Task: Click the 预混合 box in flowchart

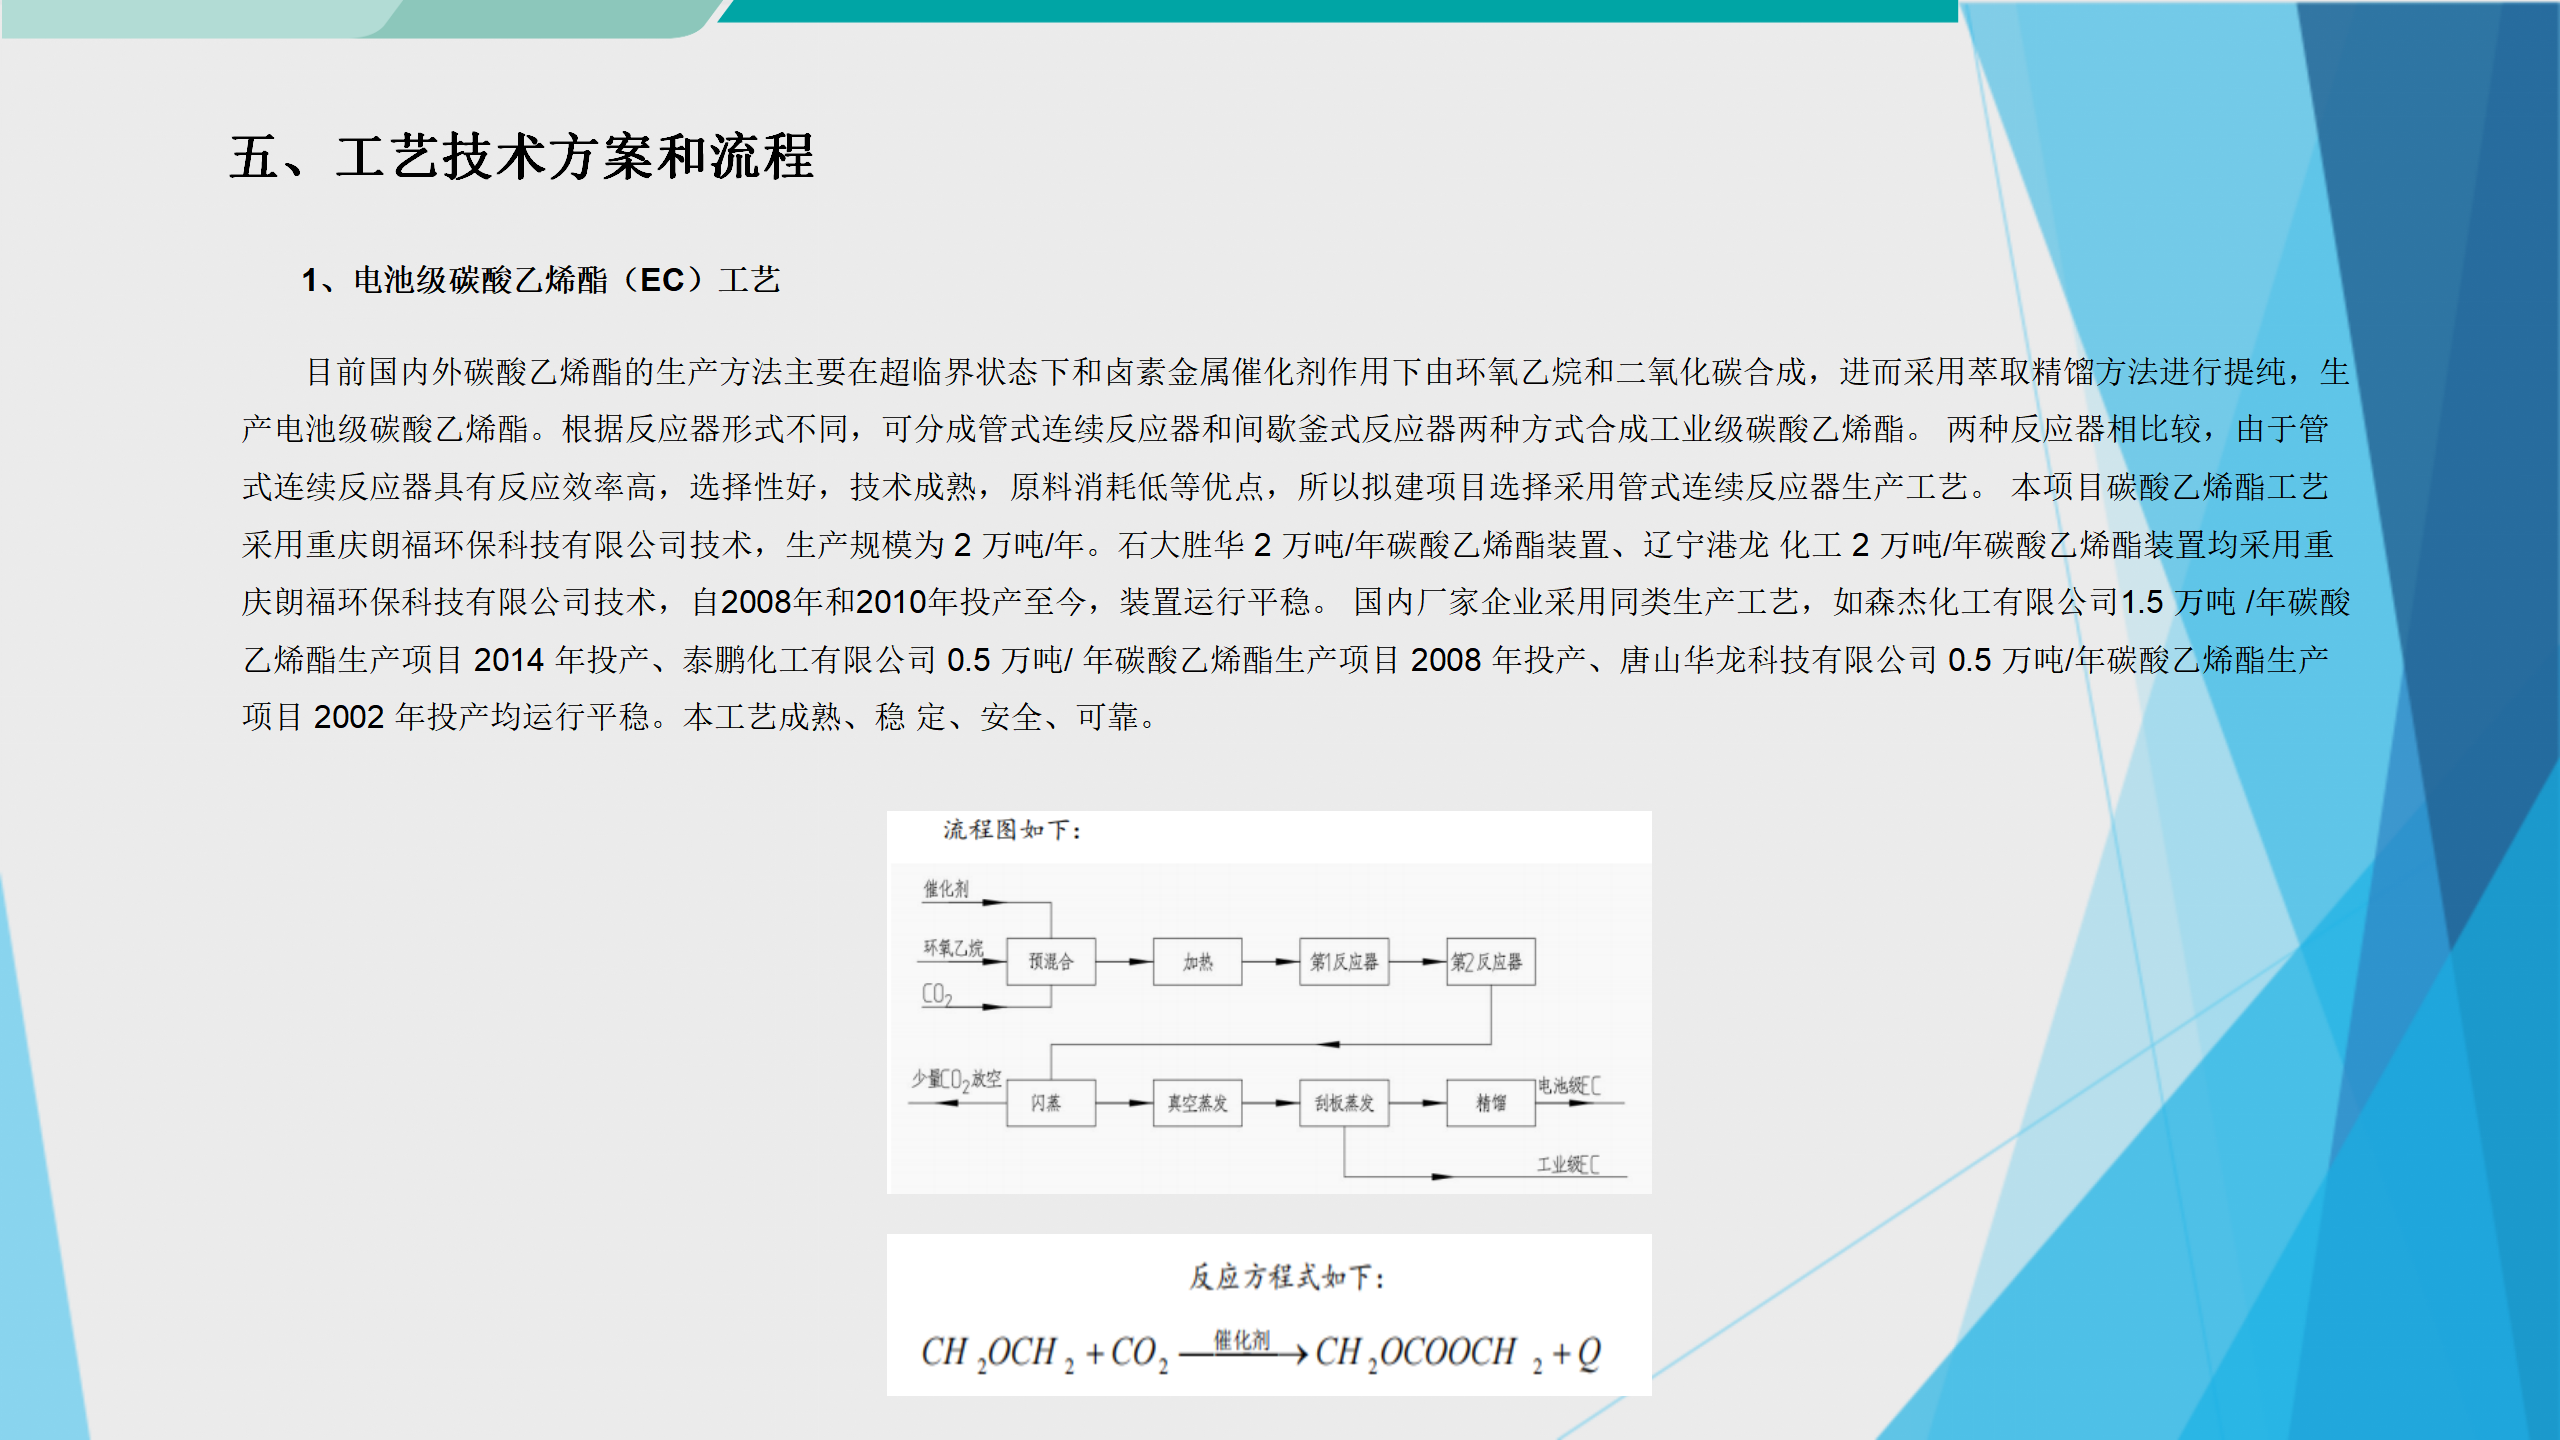Action: click(x=1050, y=962)
